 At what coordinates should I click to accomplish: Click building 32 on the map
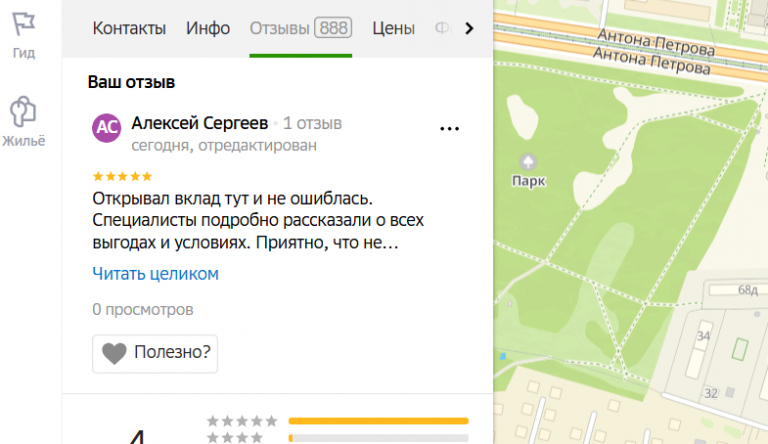click(x=711, y=393)
